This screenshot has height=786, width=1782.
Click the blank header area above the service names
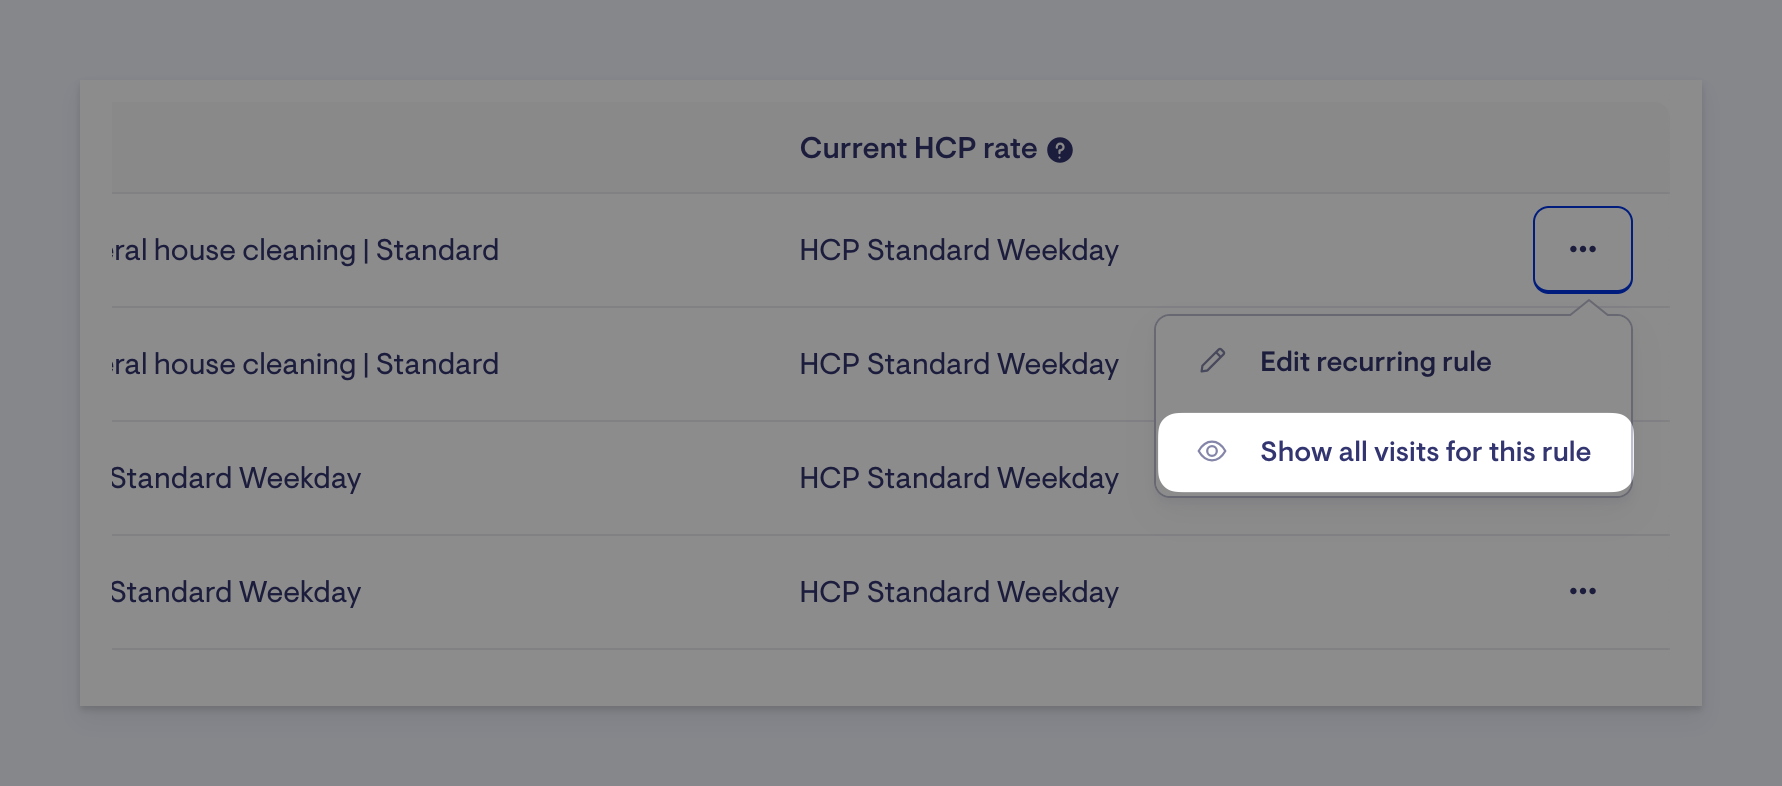coord(450,148)
